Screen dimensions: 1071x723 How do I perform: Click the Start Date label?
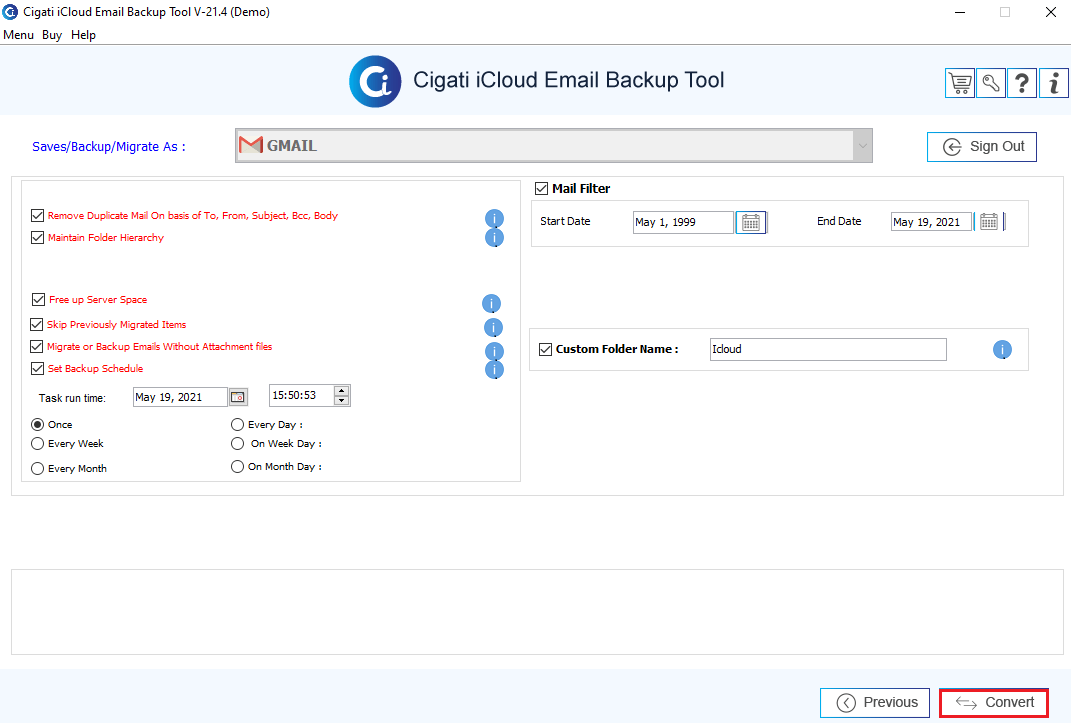point(565,221)
